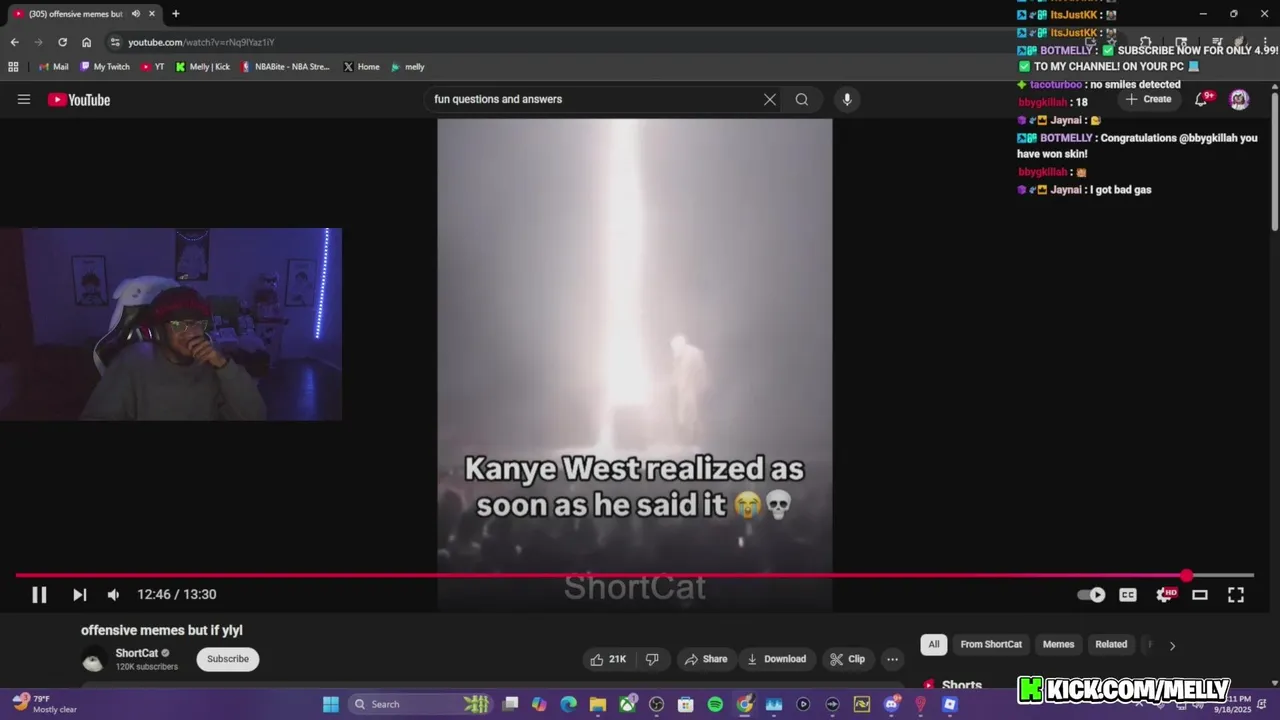Go back in the browser
This screenshot has height=720, width=1280.
[14, 42]
